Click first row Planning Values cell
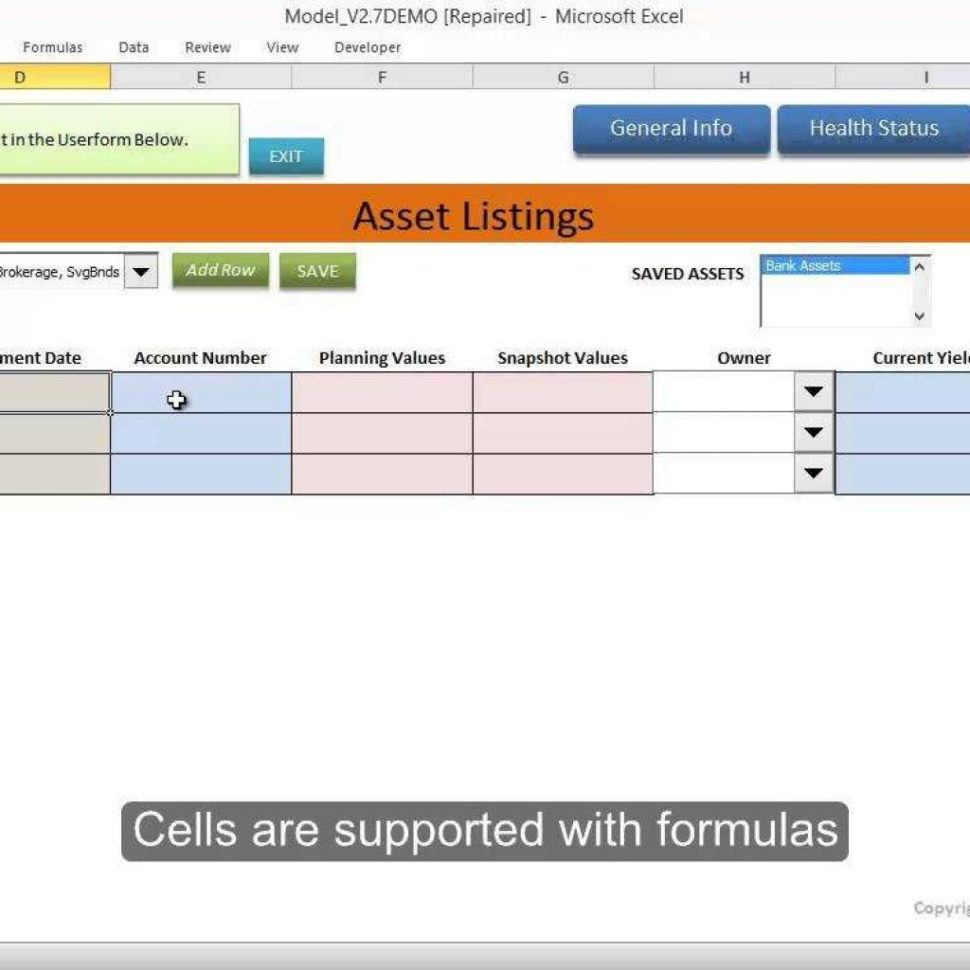The image size is (970, 970). (382, 392)
